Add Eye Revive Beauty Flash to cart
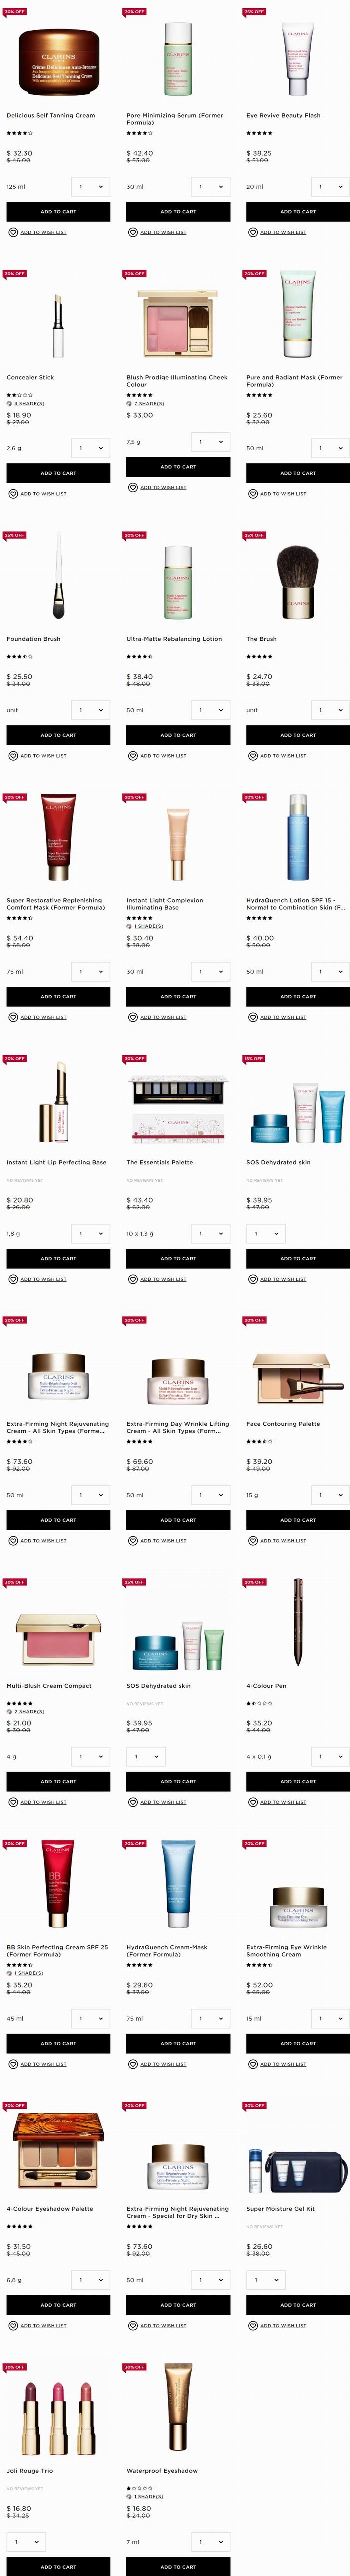The image size is (350, 2576). (x=298, y=212)
